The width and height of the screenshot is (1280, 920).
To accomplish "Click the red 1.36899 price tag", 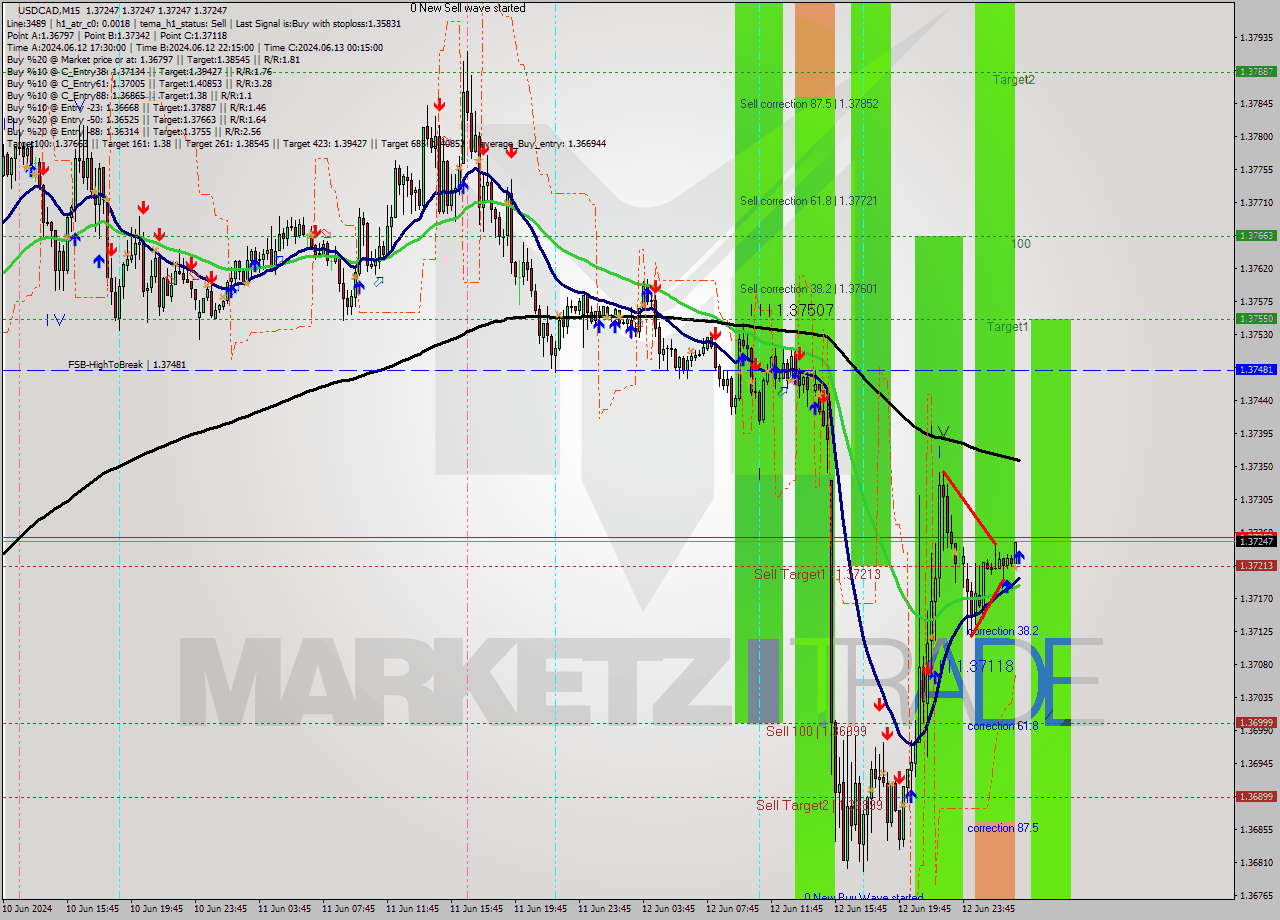I will (1255, 797).
